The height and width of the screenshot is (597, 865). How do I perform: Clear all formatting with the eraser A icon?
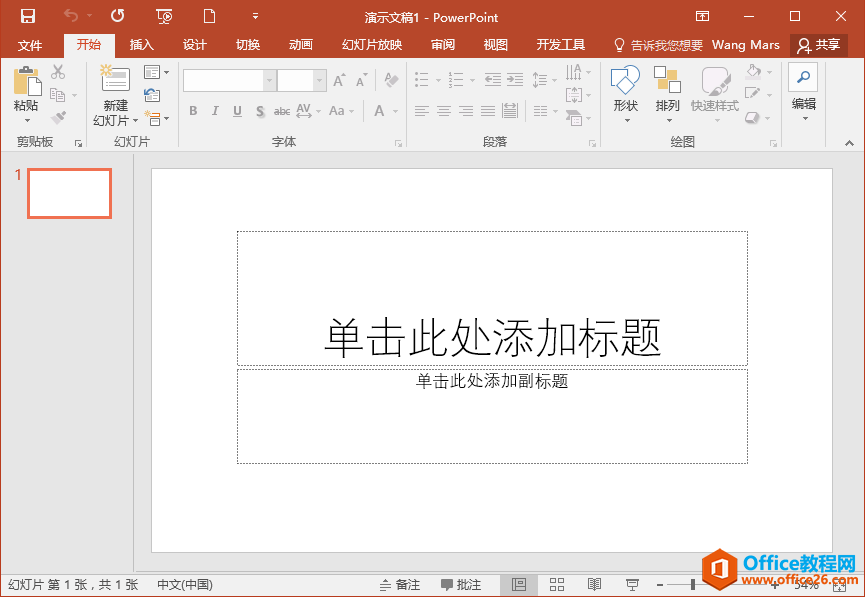pyautogui.click(x=391, y=80)
